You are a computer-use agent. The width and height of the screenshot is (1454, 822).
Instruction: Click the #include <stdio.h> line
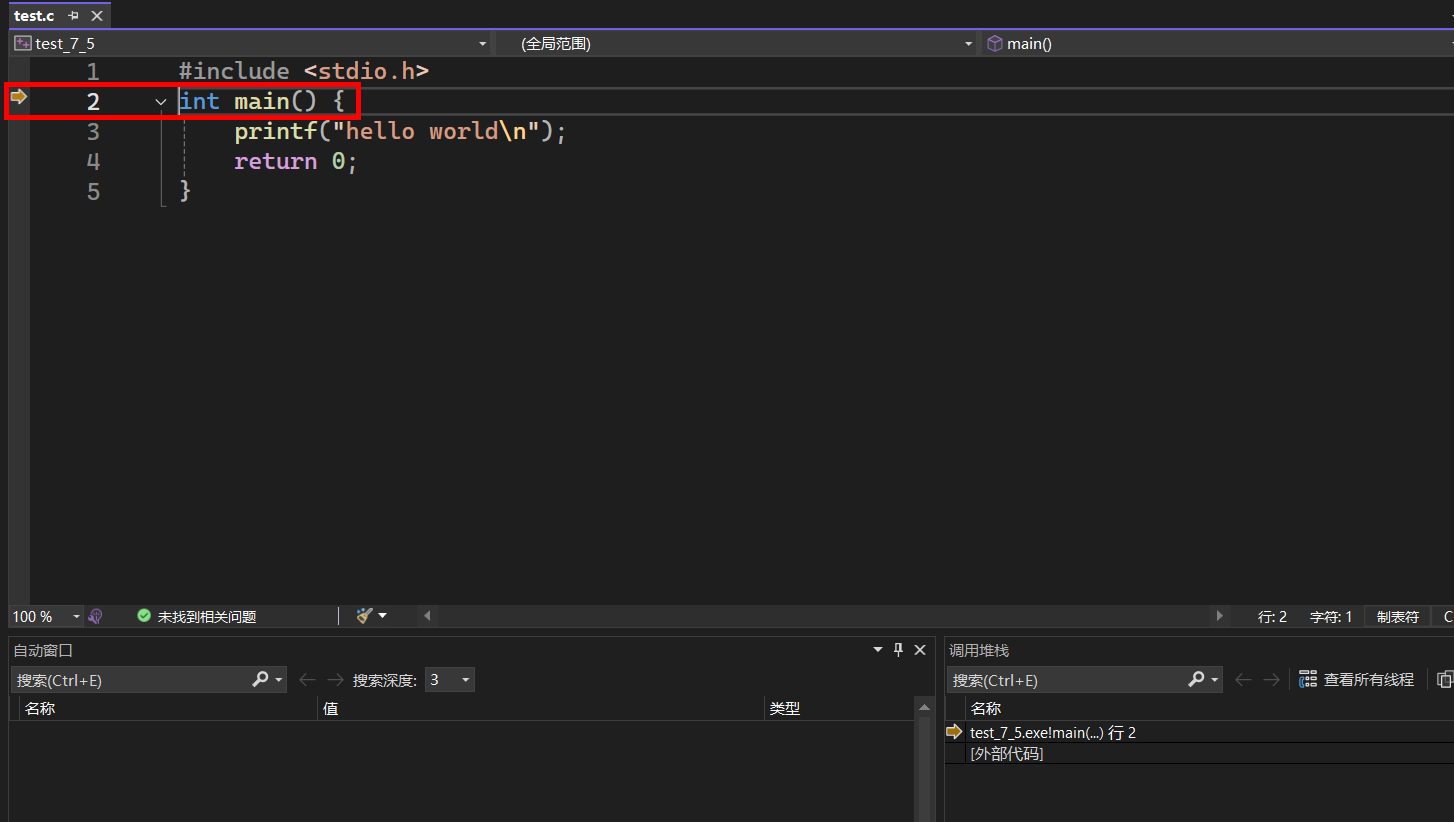coord(303,72)
